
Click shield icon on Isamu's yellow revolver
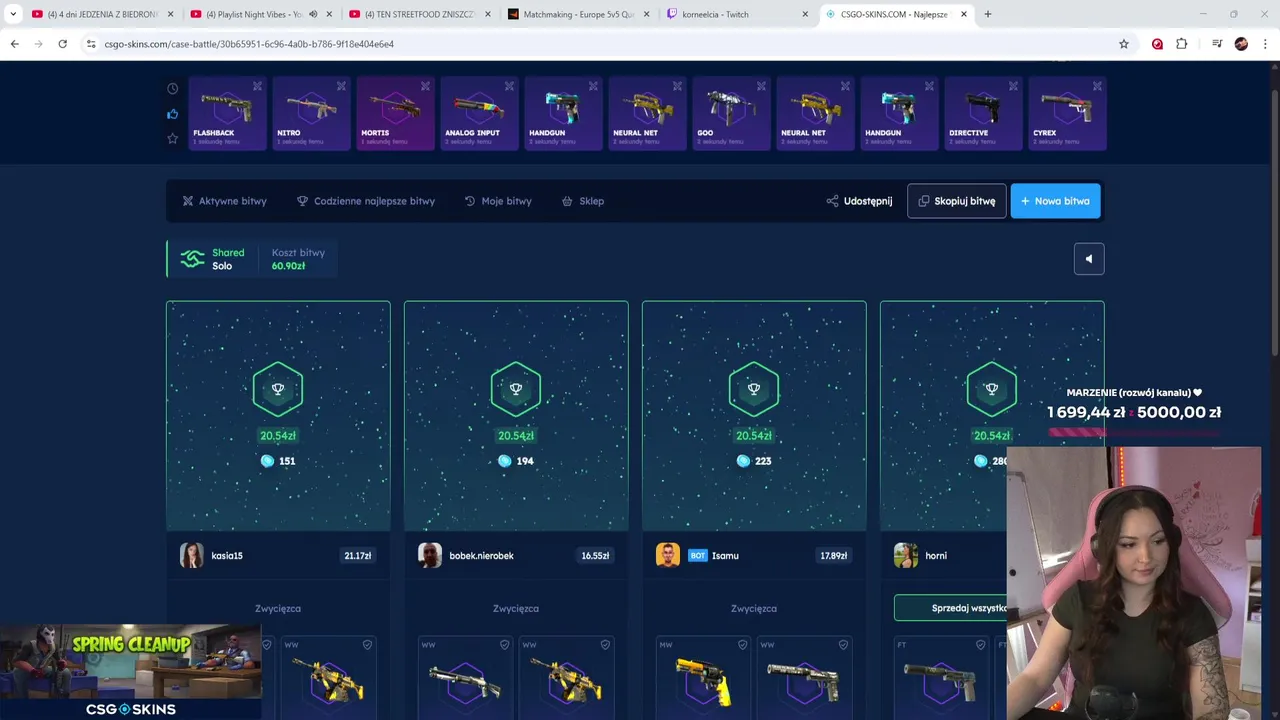point(743,645)
